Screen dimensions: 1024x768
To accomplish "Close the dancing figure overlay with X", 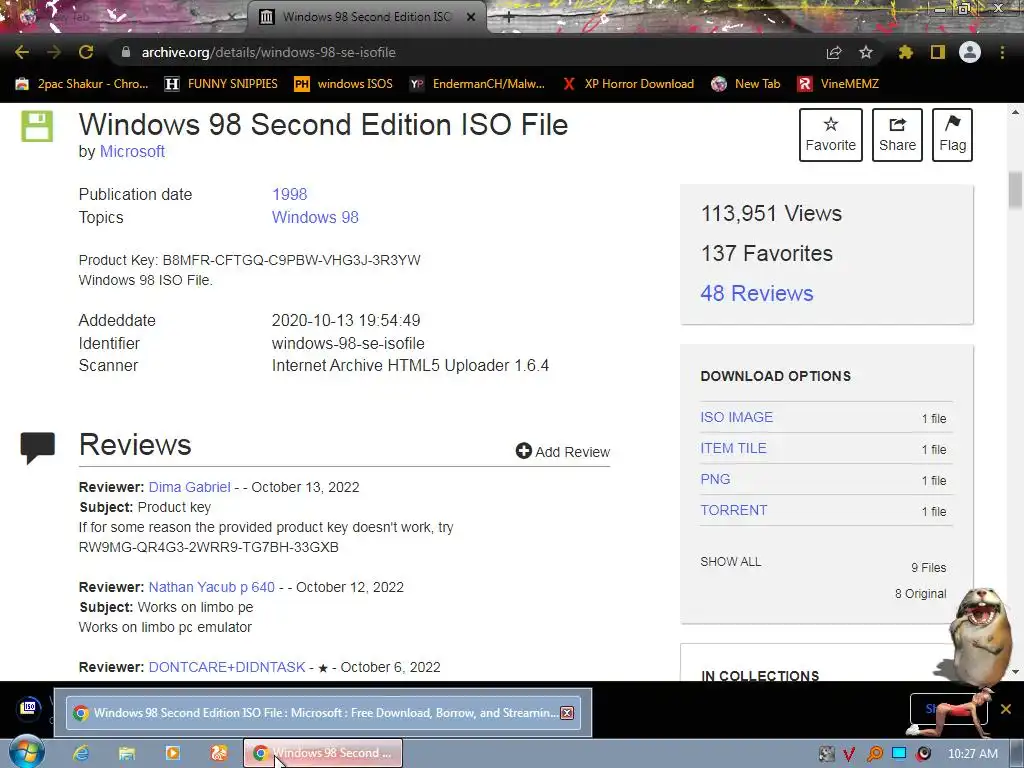I will 1006,709.
